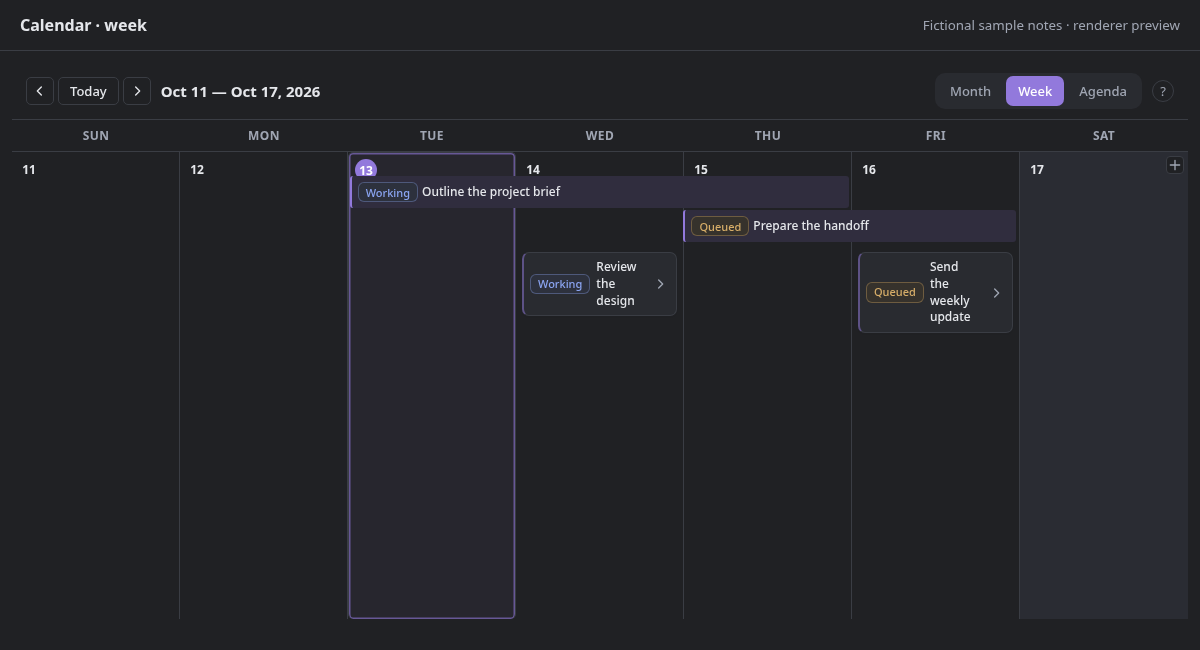This screenshot has height=650, width=1200.
Task: Click the FRI column header
Action: click(936, 136)
